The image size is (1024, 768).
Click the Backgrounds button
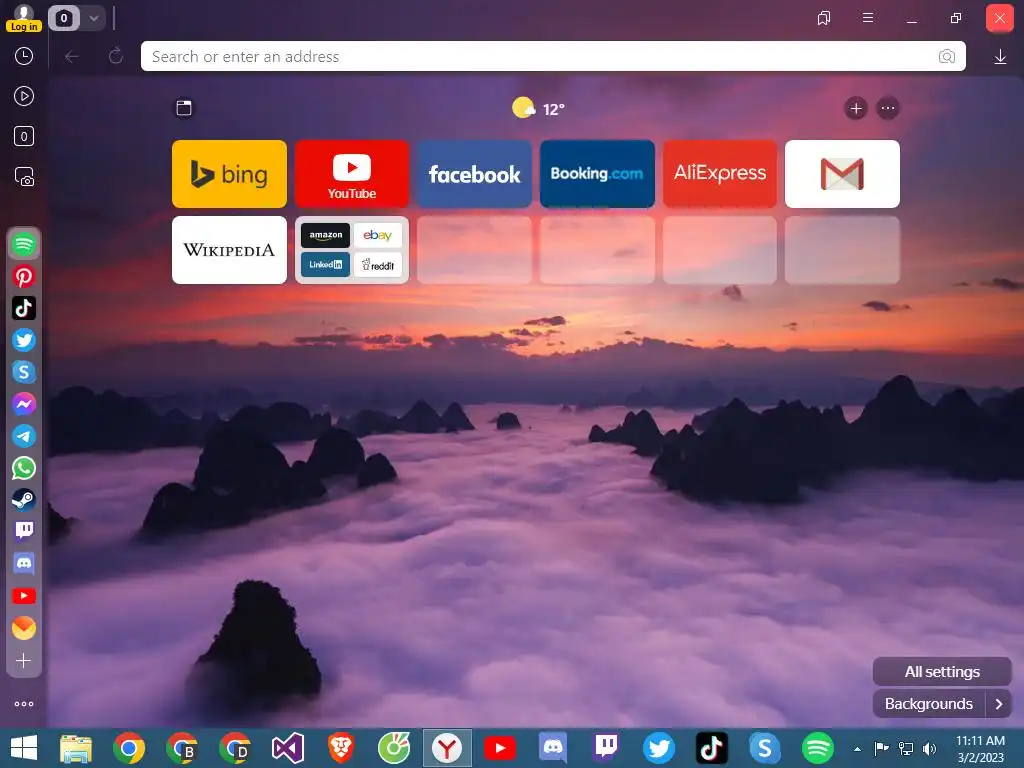(x=929, y=703)
